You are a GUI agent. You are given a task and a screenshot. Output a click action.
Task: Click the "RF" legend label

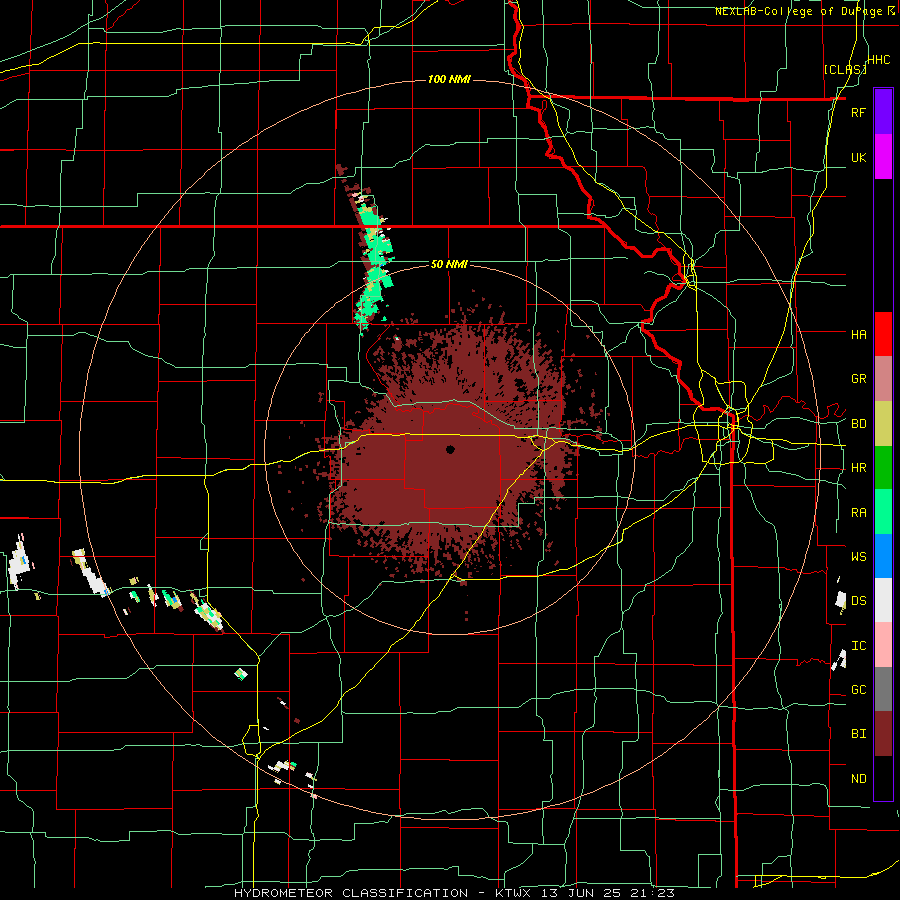pyautogui.click(x=858, y=112)
